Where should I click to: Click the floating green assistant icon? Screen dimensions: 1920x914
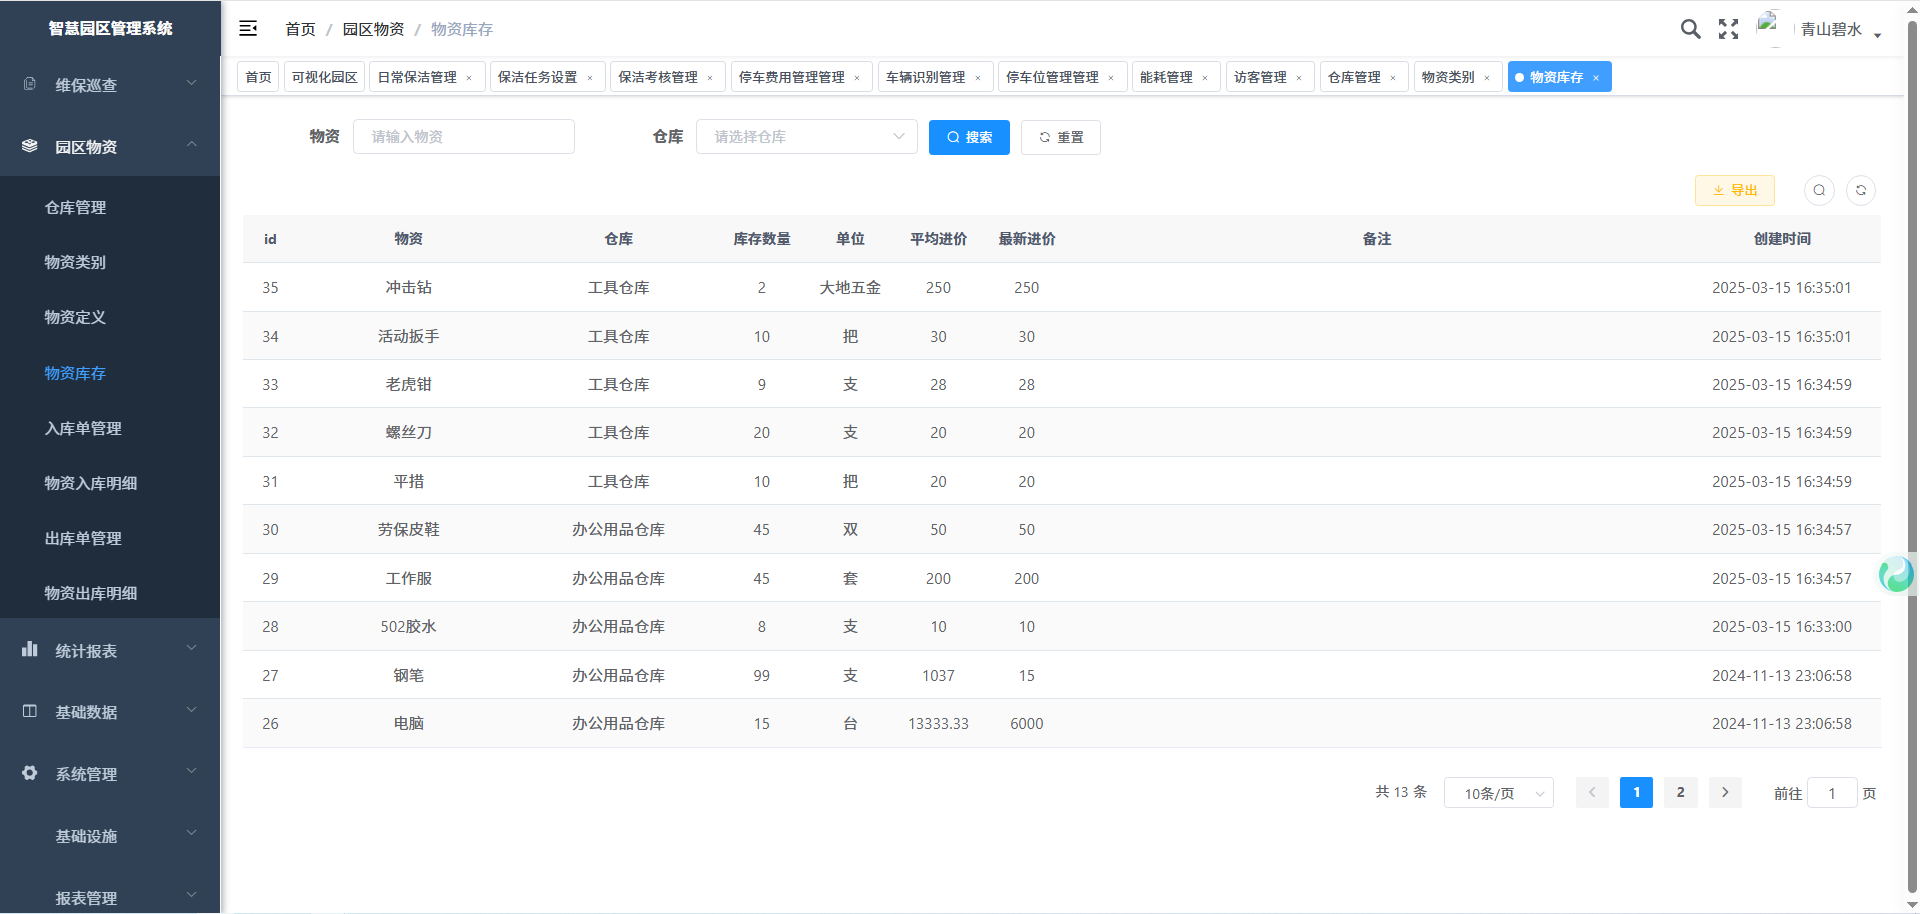1895,574
